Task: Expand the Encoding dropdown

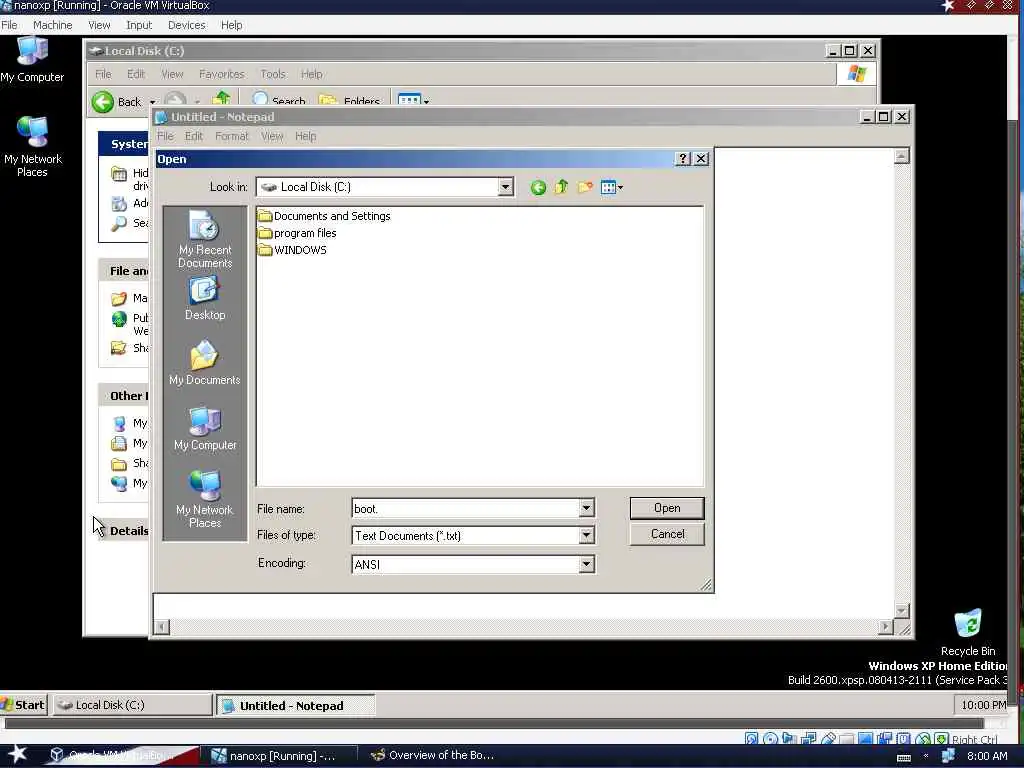Action: pos(586,564)
